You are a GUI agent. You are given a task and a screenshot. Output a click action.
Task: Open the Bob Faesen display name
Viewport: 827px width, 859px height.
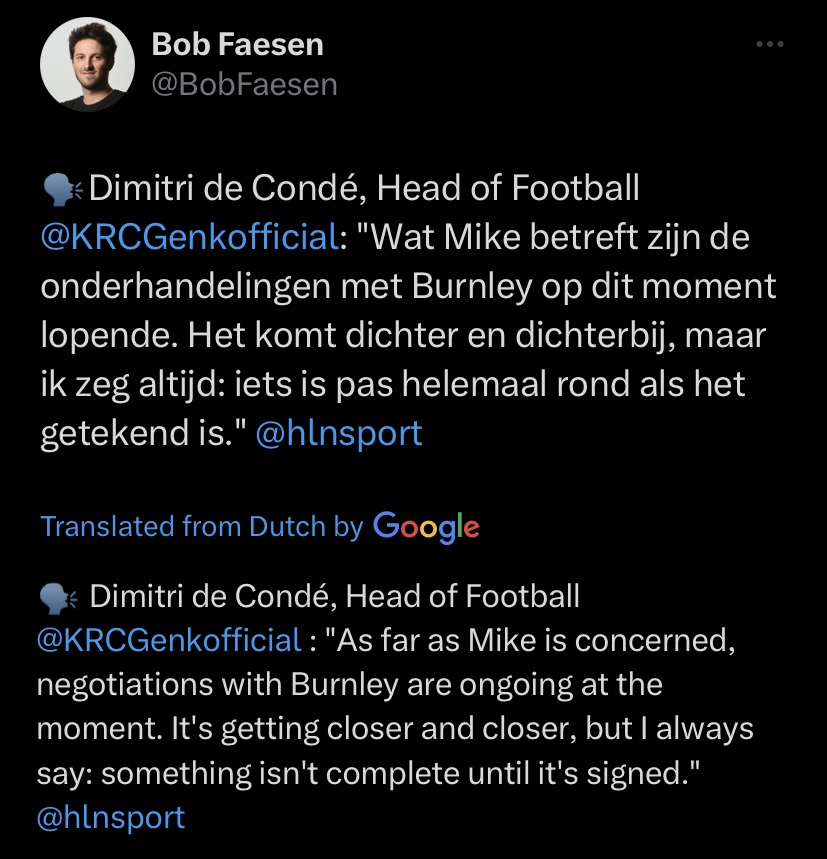pos(237,44)
